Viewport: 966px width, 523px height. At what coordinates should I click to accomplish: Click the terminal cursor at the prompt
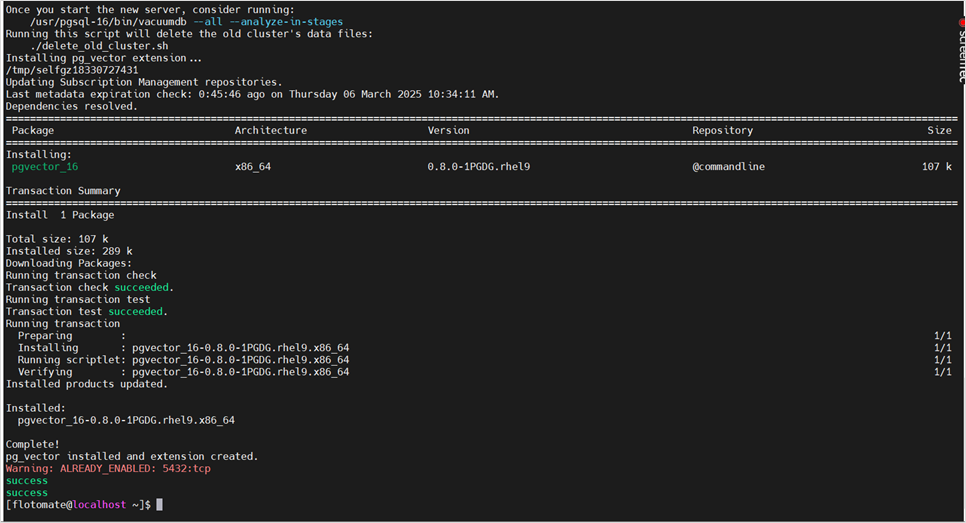pyautogui.click(x=159, y=505)
